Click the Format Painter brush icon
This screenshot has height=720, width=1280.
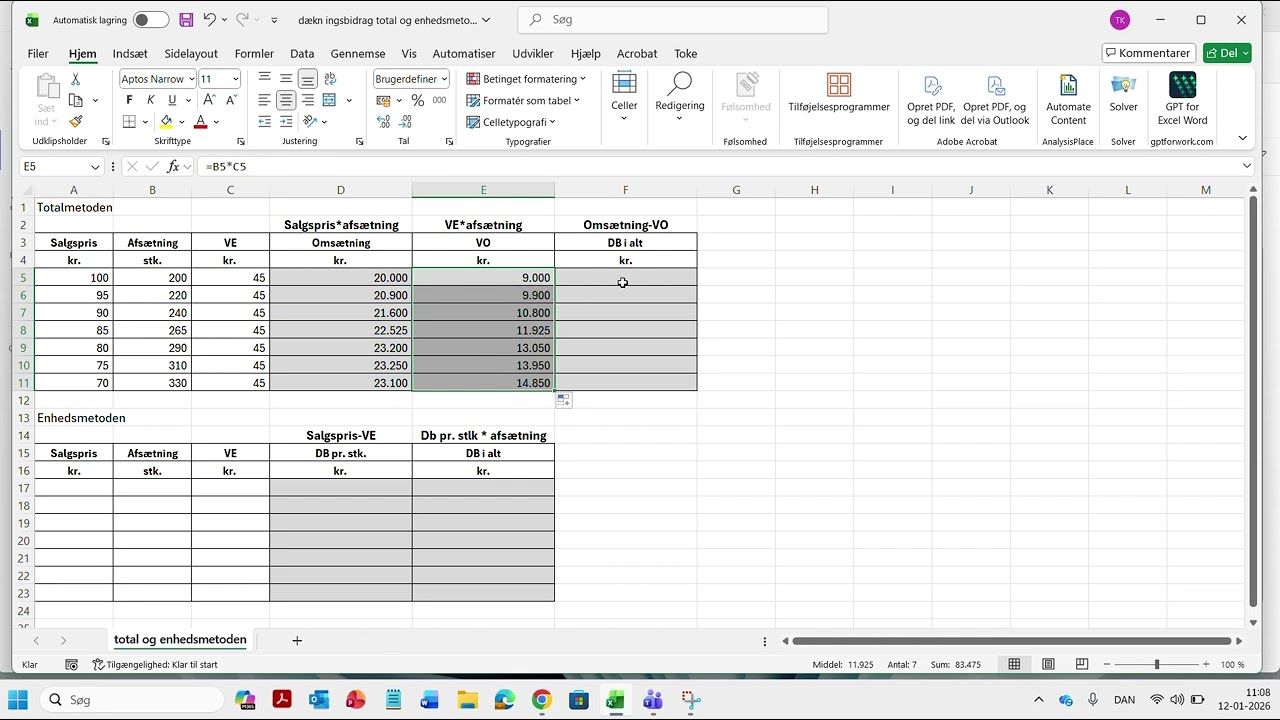tap(75, 121)
